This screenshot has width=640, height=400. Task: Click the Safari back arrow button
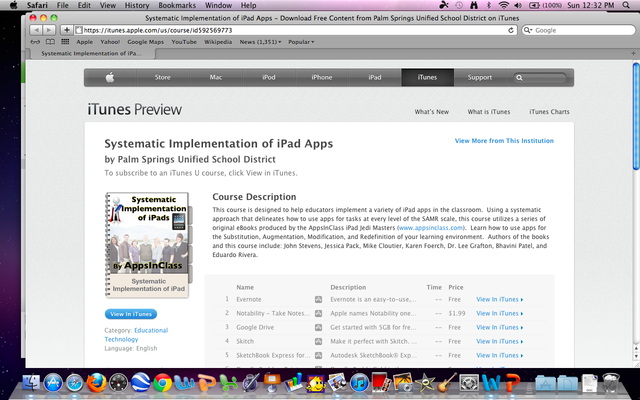pos(36,30)
